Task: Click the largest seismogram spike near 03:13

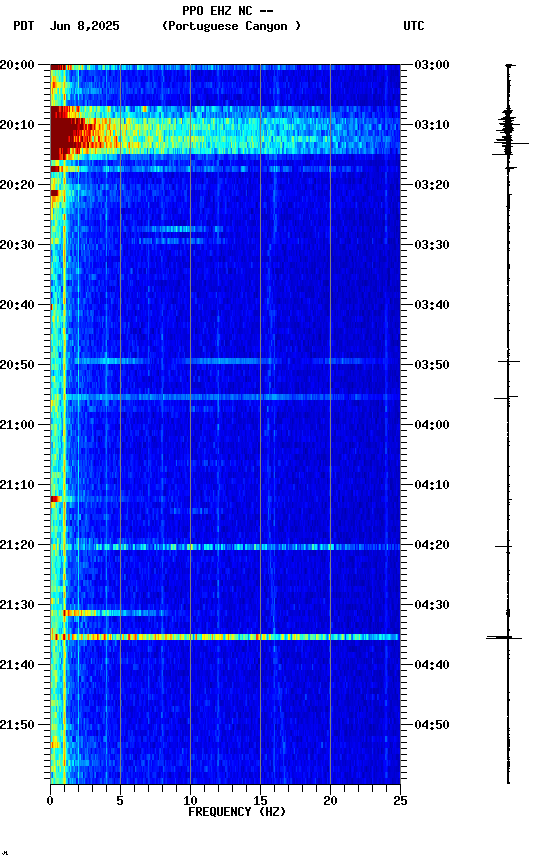Action: pyautogui.click(x=511, y=143)
